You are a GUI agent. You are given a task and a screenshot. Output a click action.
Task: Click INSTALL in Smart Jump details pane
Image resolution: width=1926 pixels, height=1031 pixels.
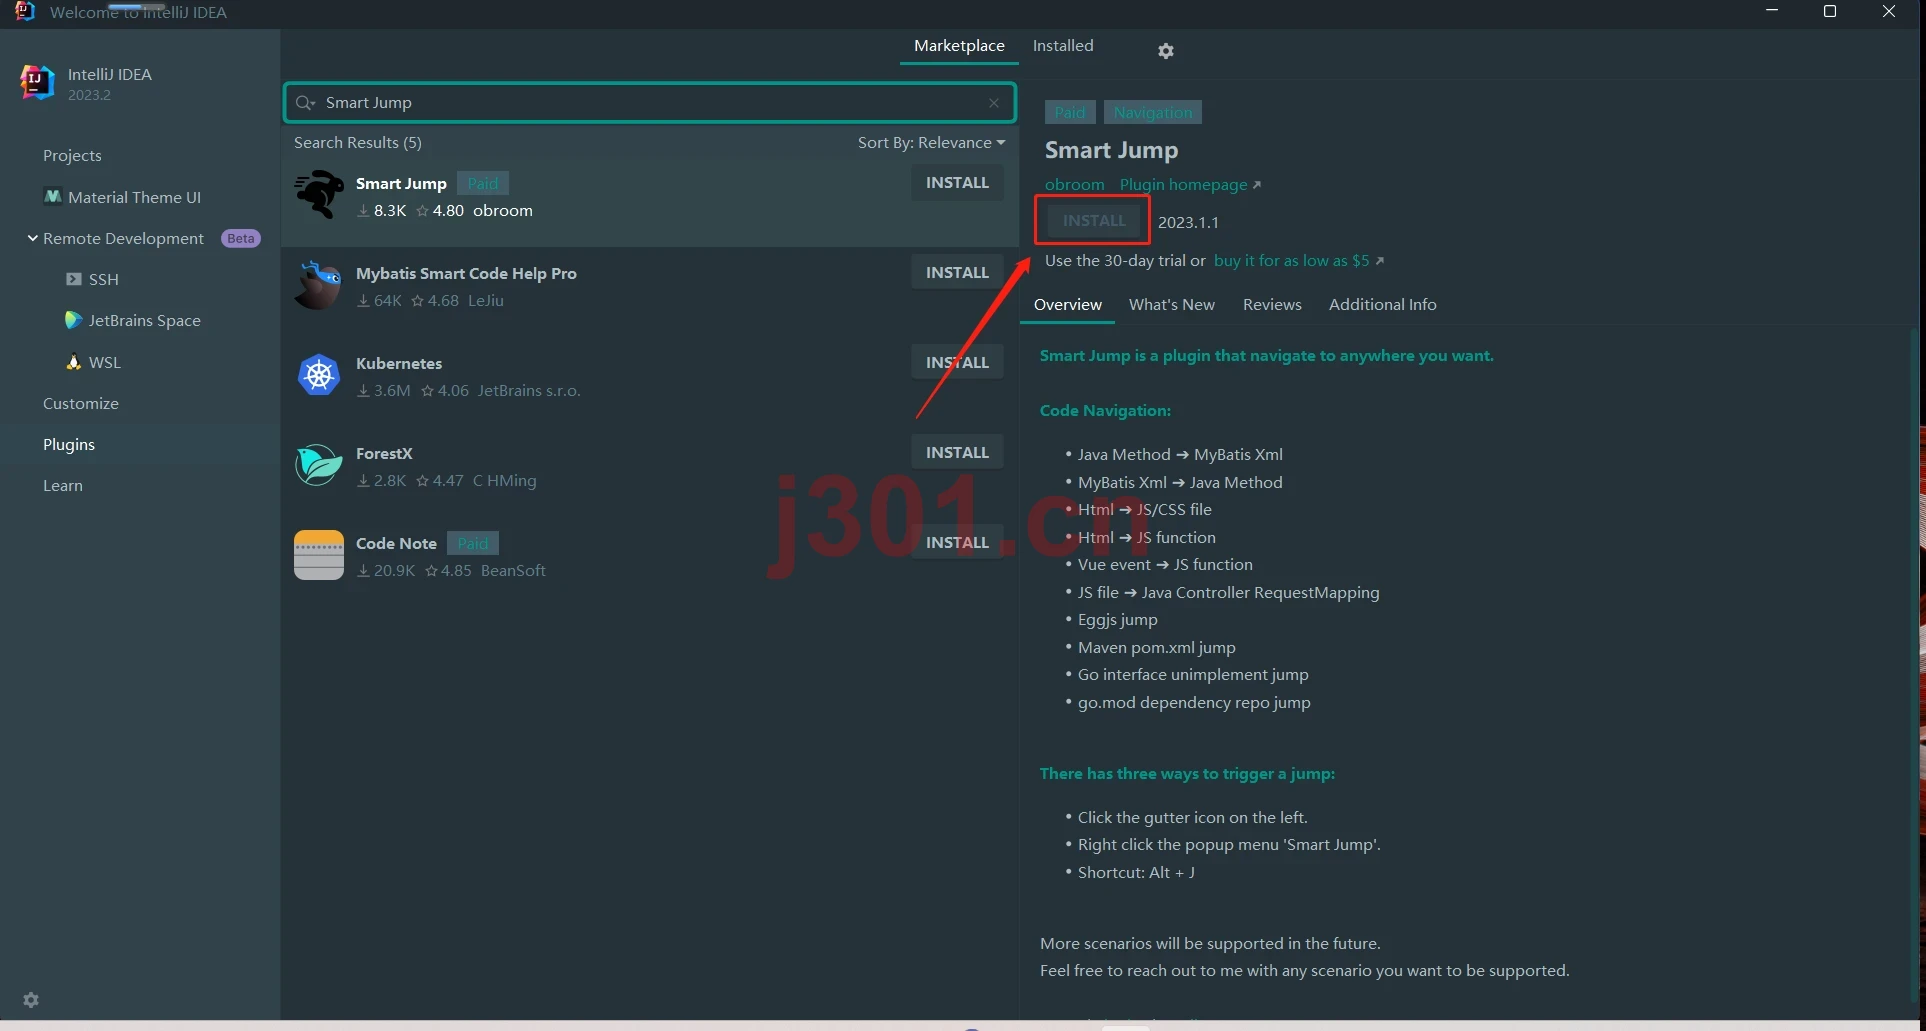1094,221
